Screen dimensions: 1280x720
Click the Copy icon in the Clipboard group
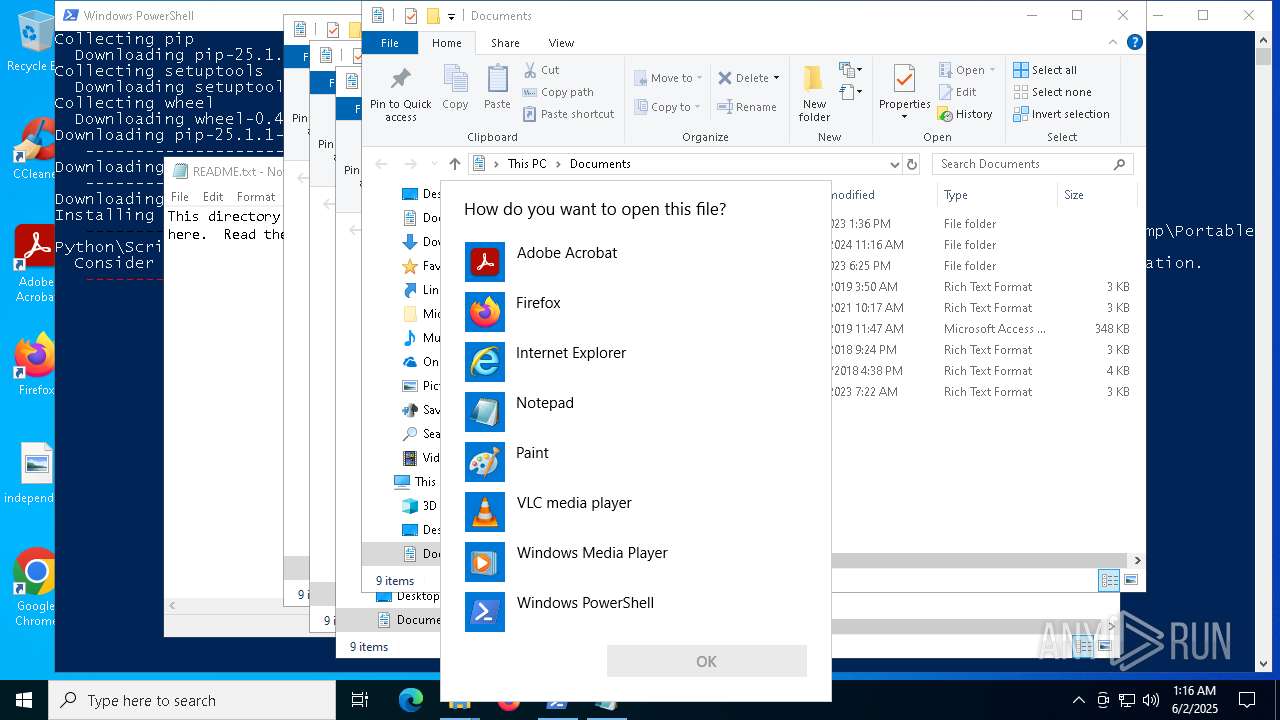tap(455, 87)
